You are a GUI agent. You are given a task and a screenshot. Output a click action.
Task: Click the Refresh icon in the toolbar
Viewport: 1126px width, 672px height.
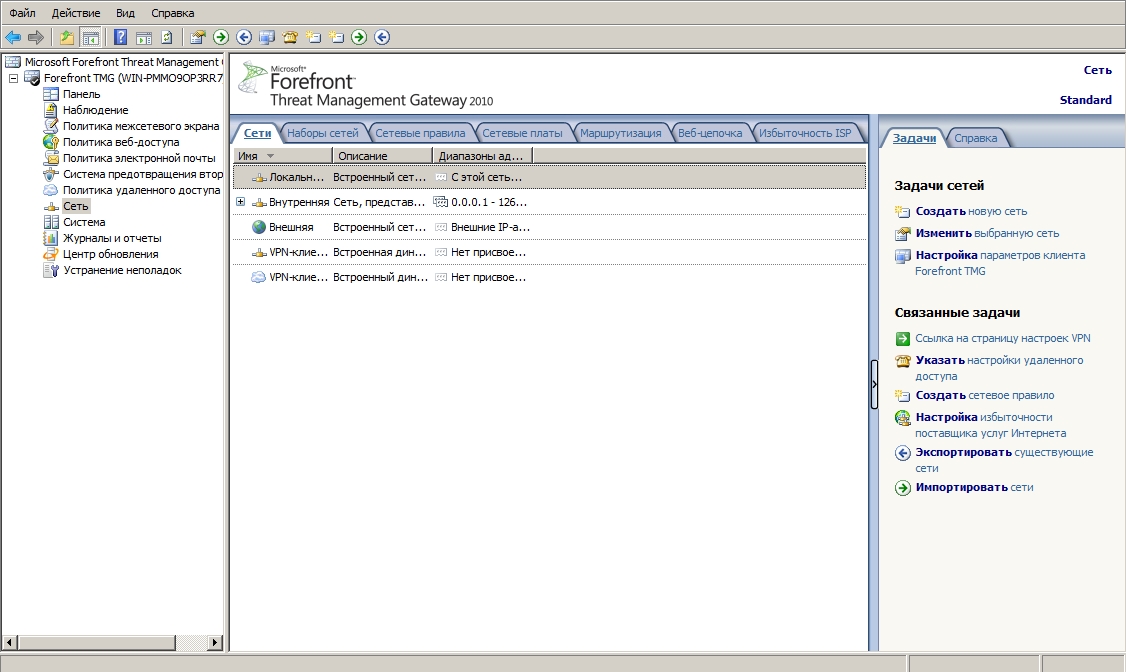click(x=166, y=37)
